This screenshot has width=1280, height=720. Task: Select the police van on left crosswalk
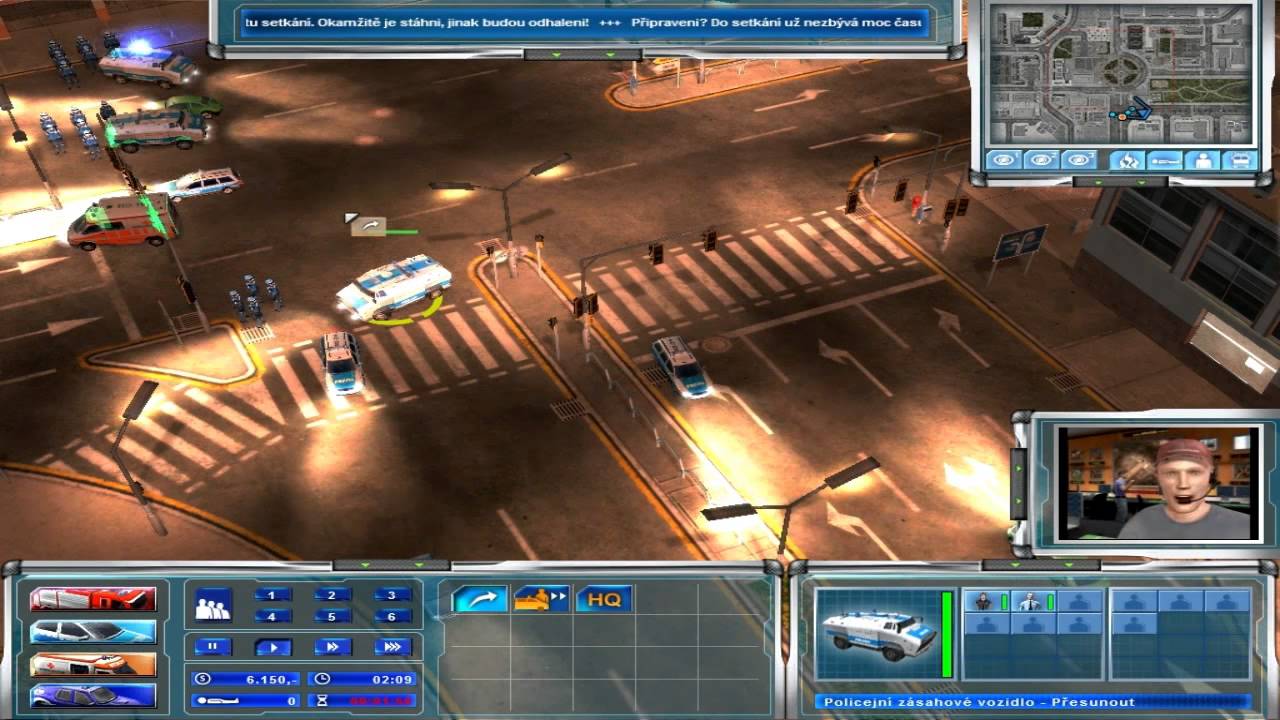click(x=340, y=362)
